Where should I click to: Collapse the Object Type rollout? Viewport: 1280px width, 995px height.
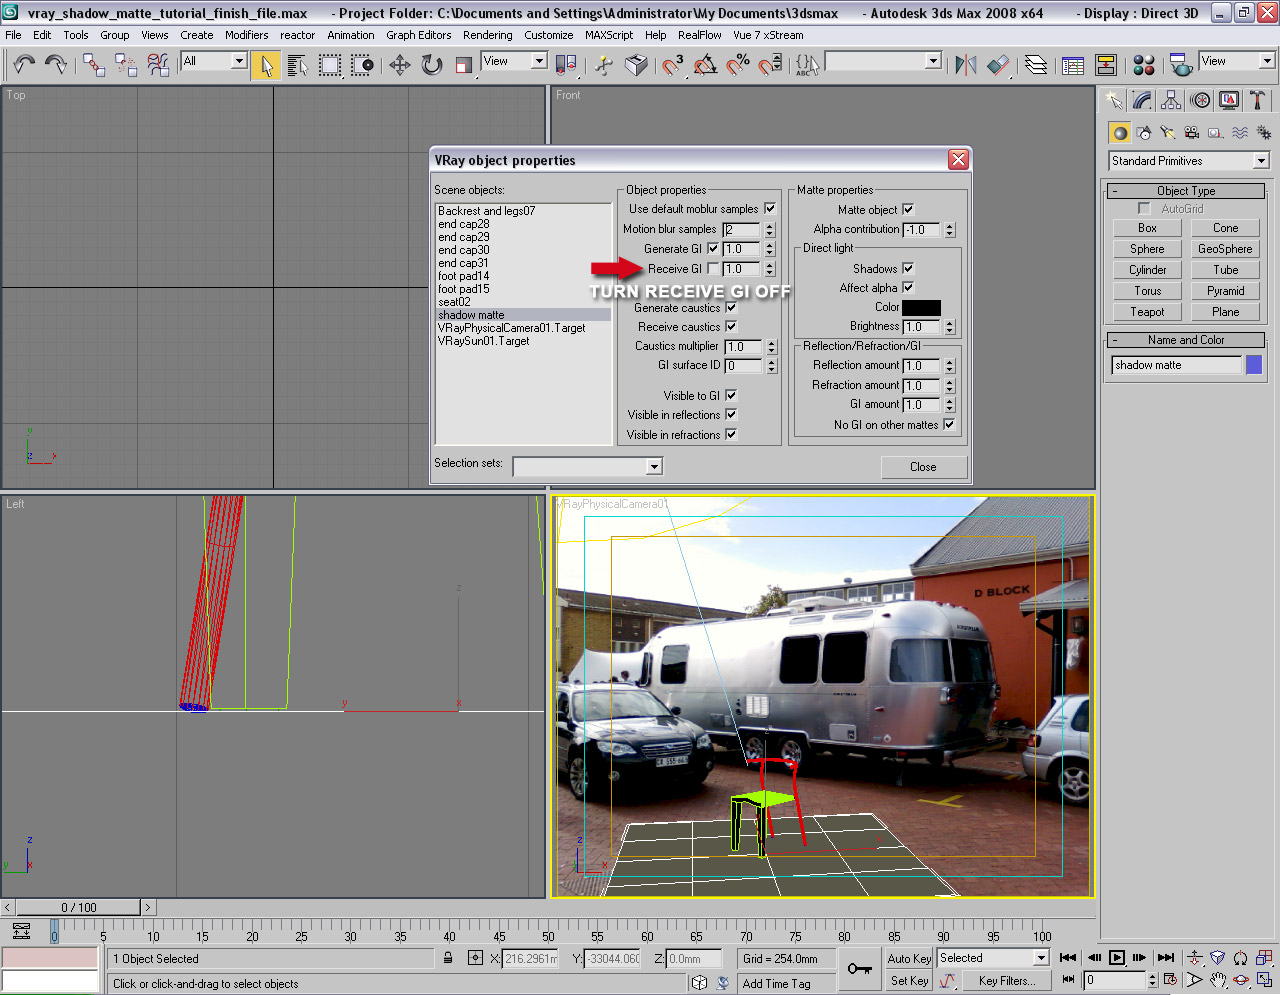(x=1186, y=191)
